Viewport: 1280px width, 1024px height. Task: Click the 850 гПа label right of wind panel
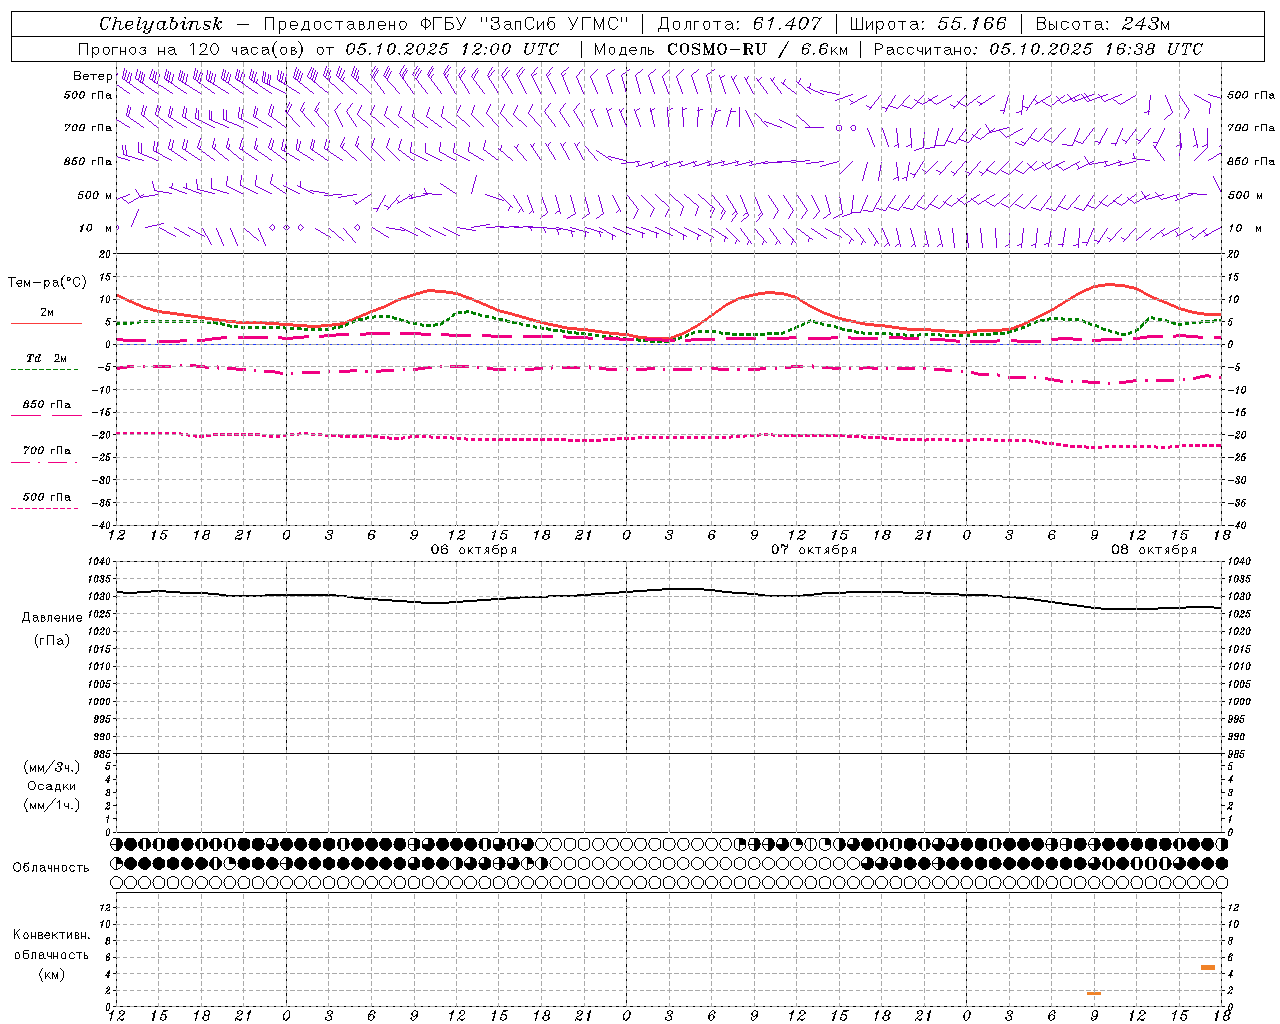click(1251, 162)
